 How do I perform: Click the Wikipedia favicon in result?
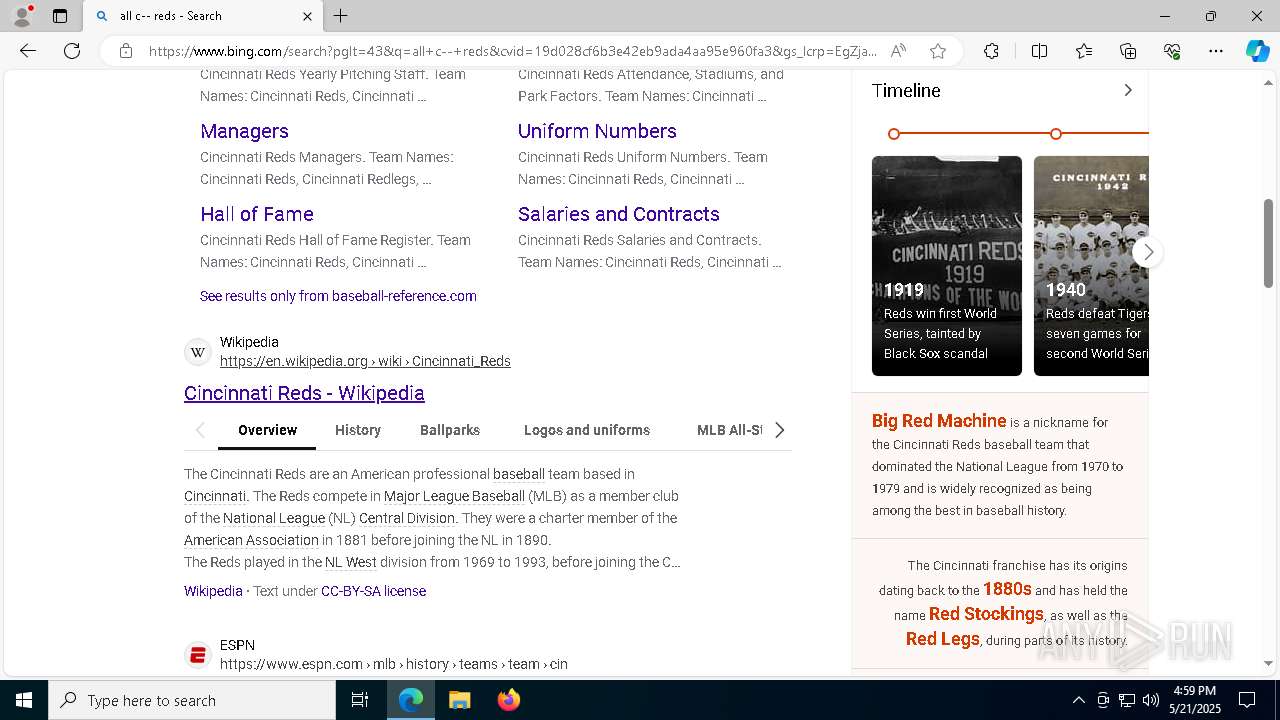click(198, 352)
